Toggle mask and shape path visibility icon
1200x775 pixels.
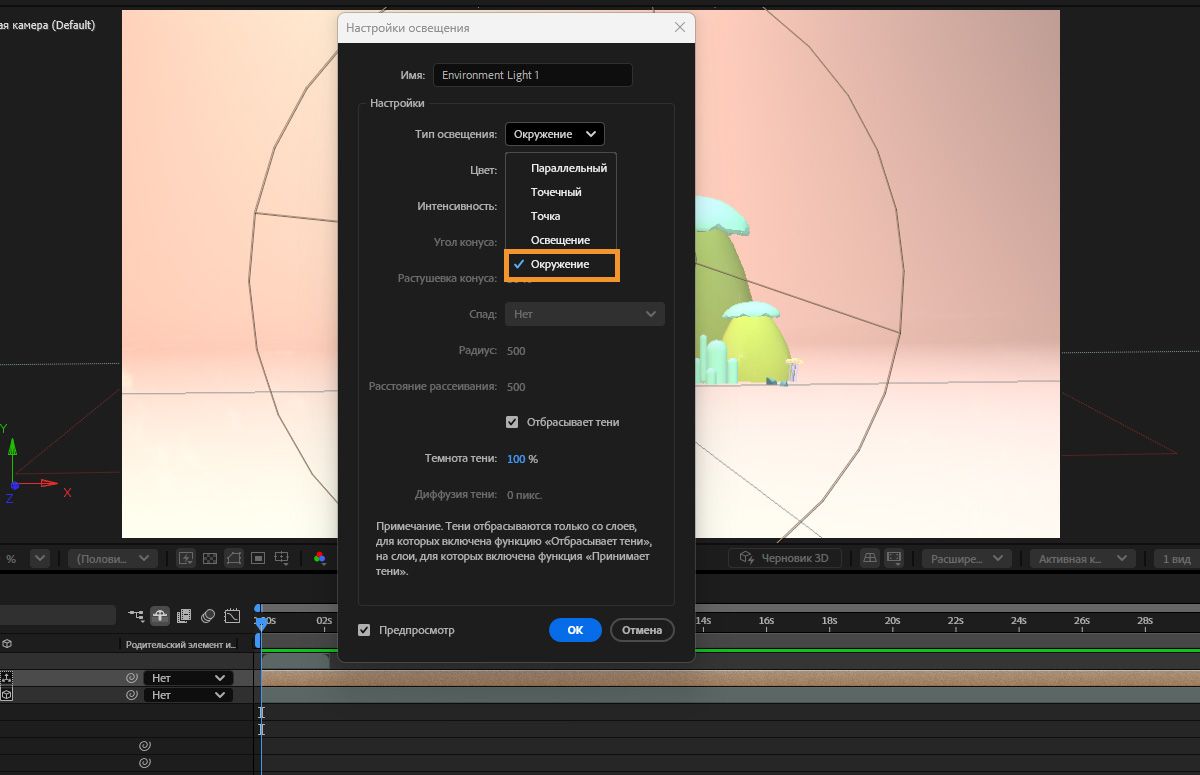pyautogui.click(x=234, y=558)
